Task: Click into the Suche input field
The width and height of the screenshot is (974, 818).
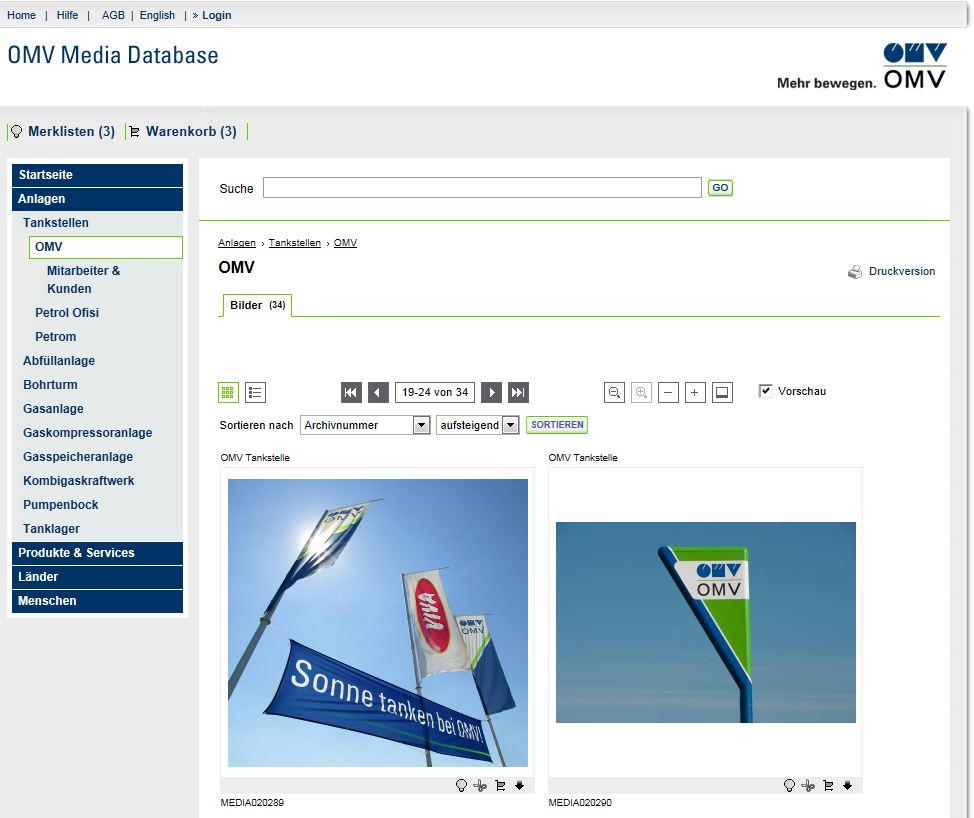Action: [x=482, y=188]
